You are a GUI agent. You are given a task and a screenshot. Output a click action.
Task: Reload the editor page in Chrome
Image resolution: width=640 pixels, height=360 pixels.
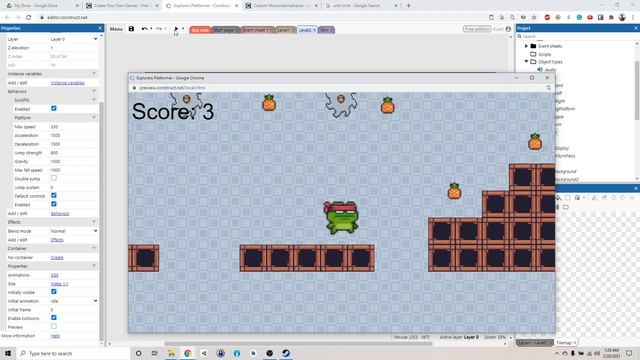point(29,17)
